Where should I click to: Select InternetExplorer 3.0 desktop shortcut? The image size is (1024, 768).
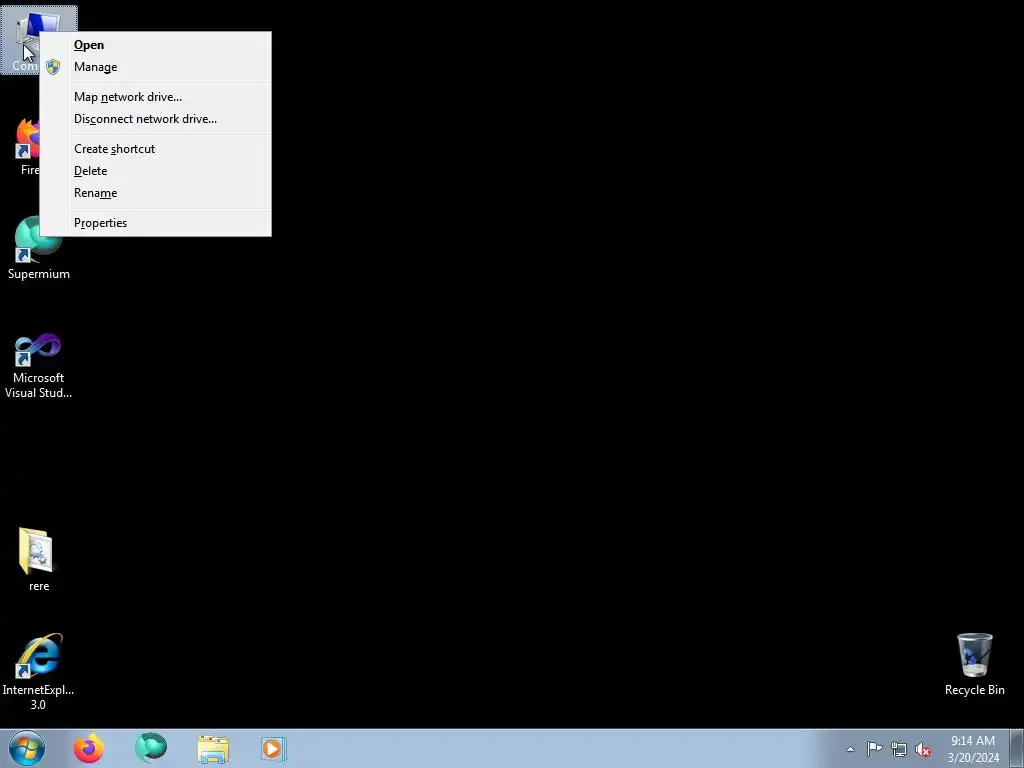[39, 671]
